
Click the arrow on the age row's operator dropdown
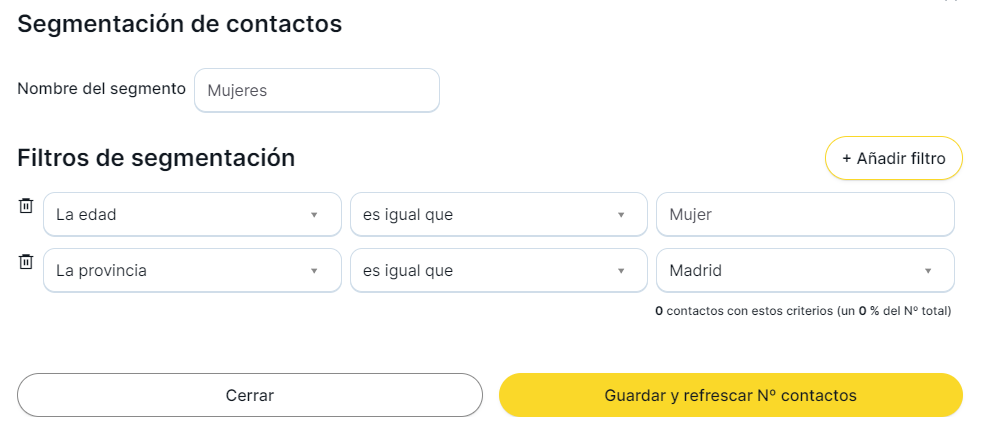tap(620, 214)
